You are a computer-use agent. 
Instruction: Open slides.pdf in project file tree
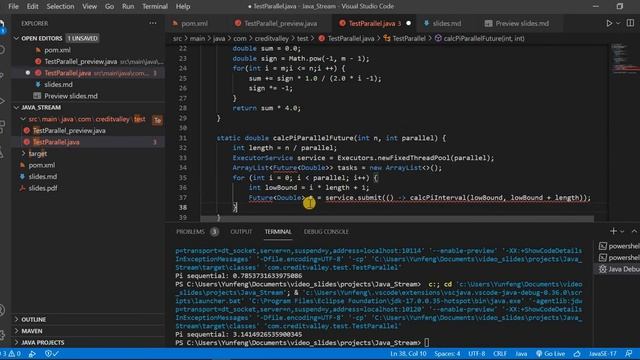pos(42,188)
